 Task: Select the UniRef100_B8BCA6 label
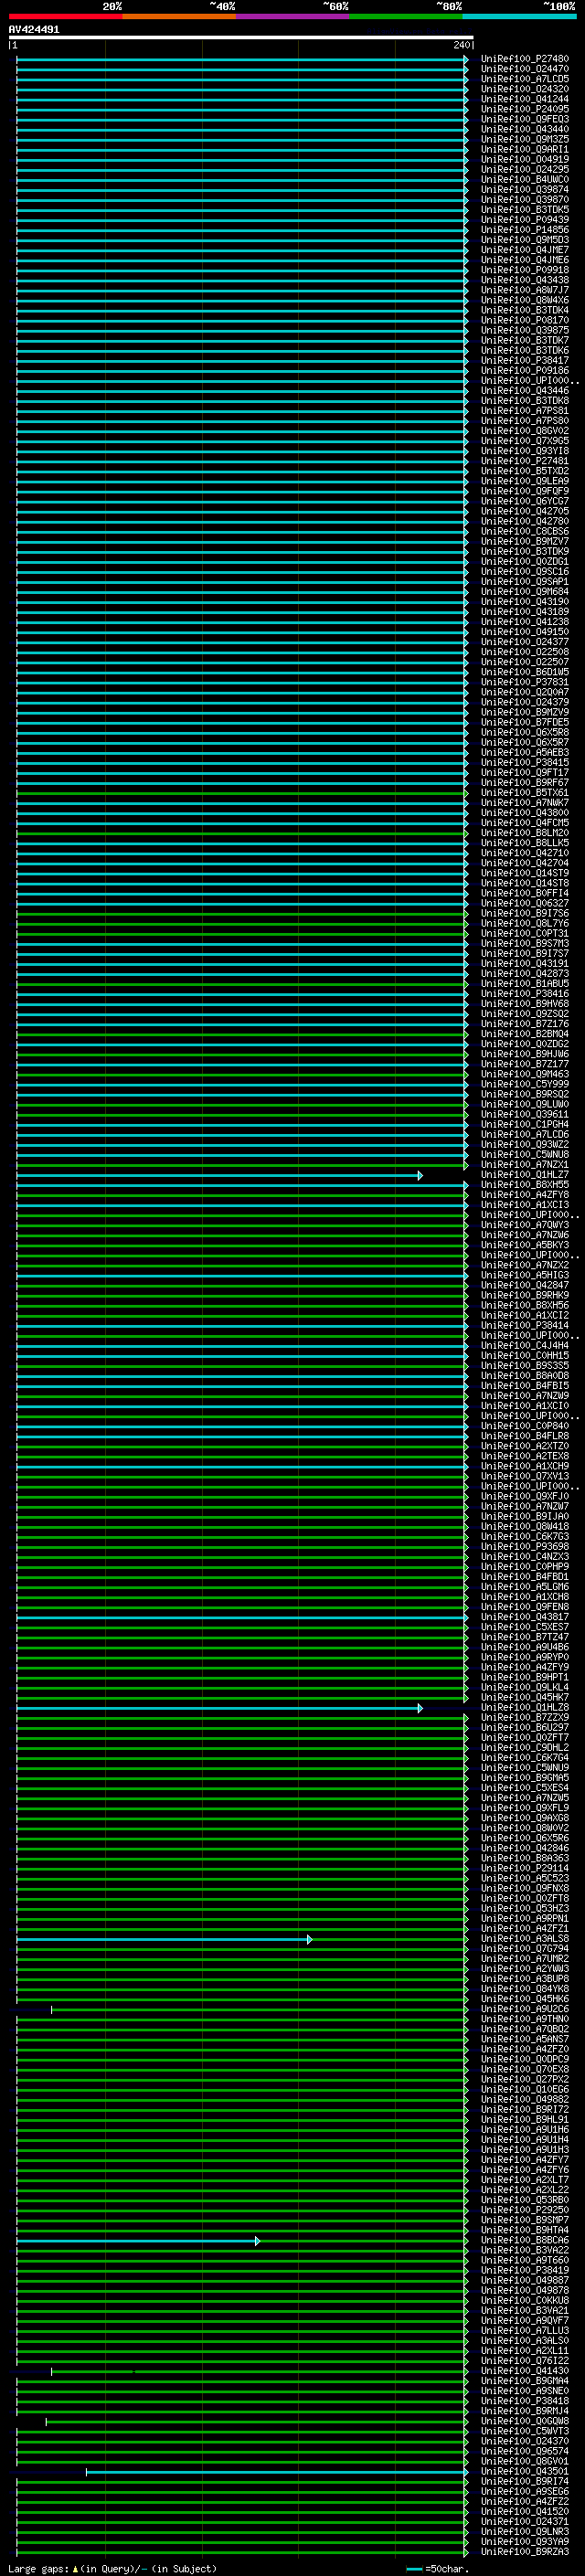[524, 2241]
